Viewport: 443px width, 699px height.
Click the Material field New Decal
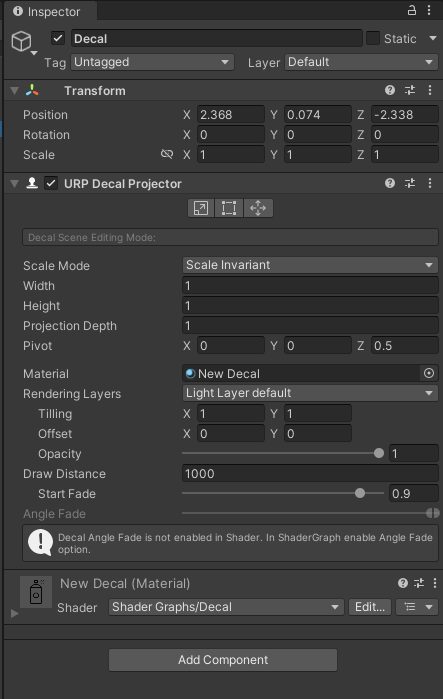coord(301,373)
